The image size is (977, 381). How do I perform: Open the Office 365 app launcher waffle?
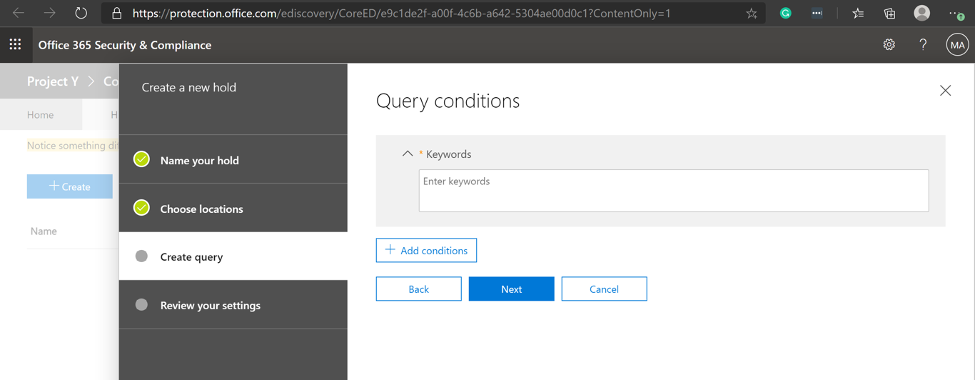[x=16, y=45]
